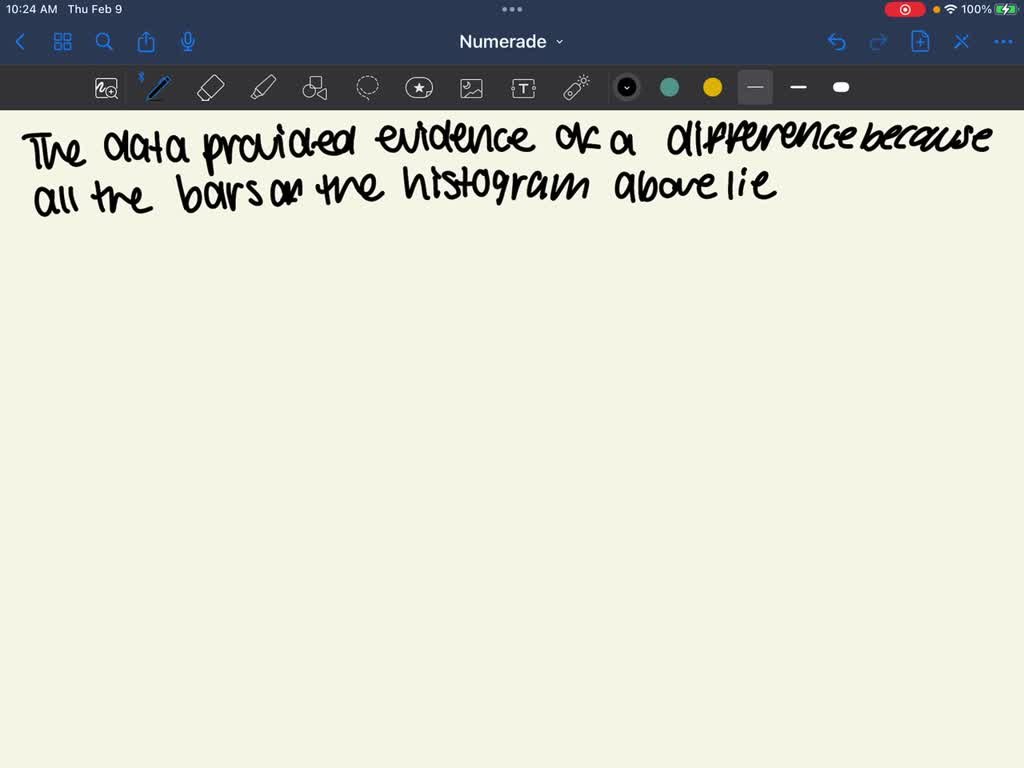1024x768 pixels.
Task: Select the Eraser tool
Action: pyautogui.click(x=210, y=87)
